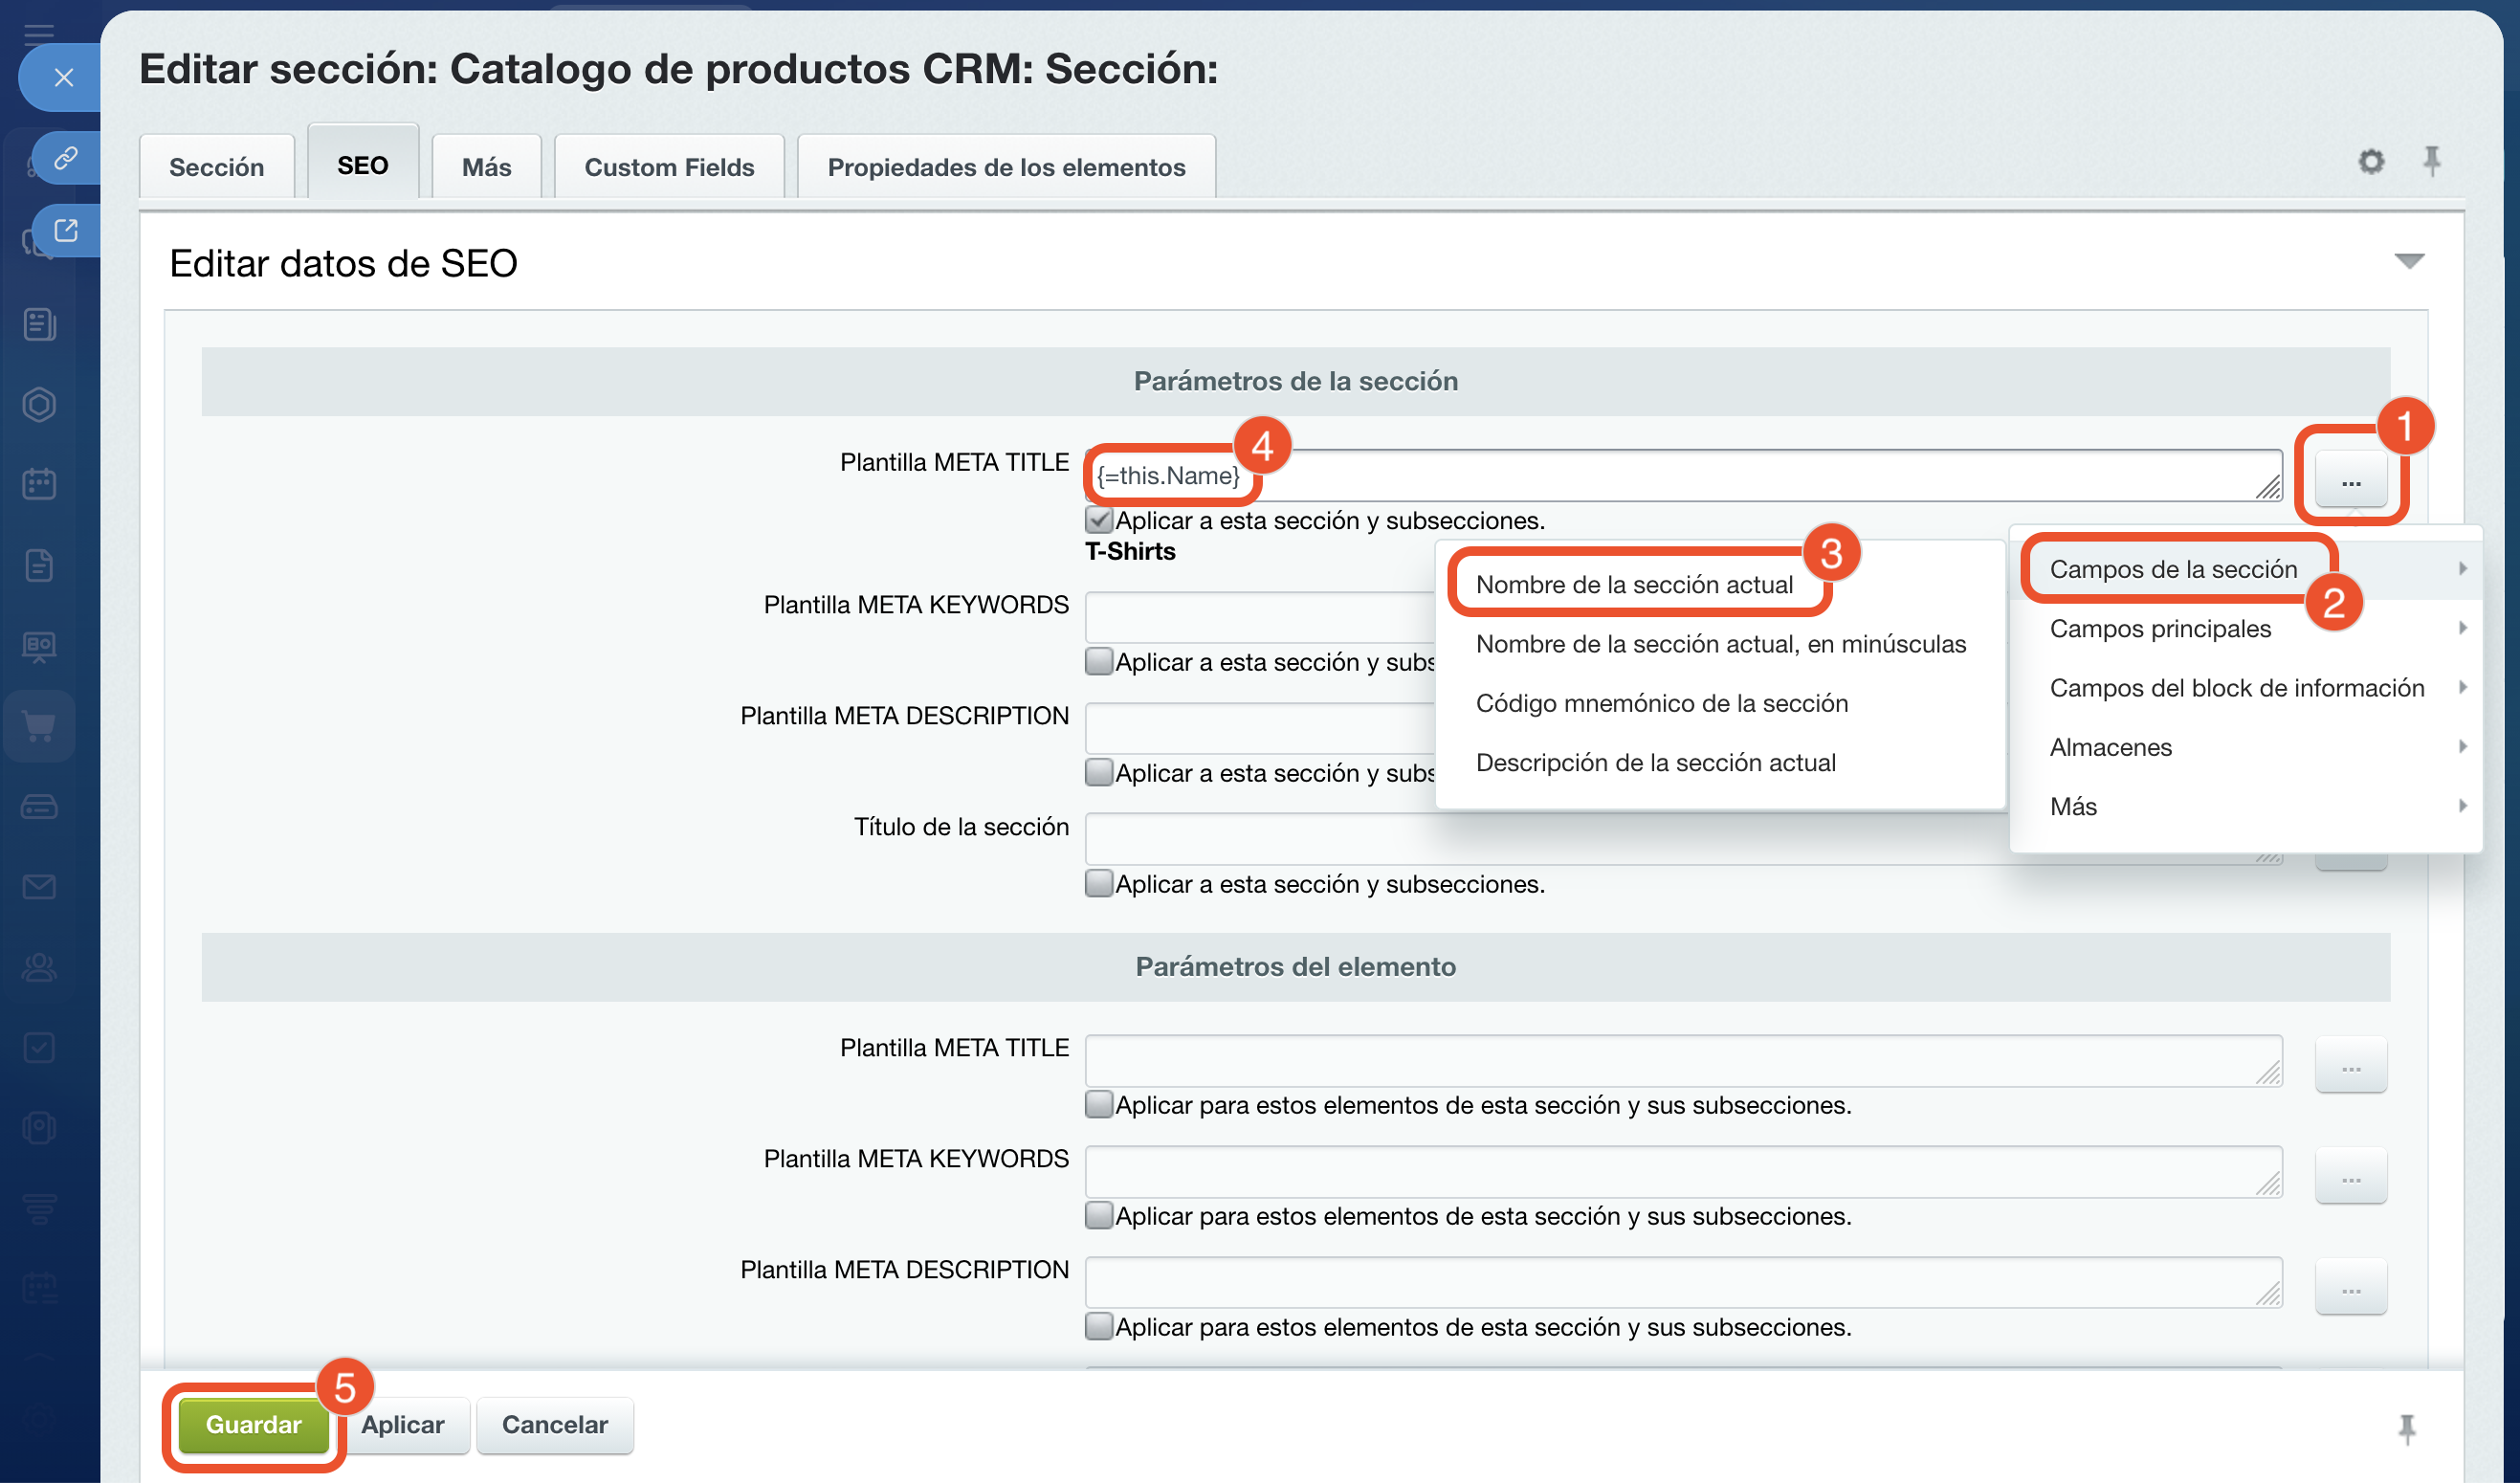Collapse the Editar datos de SEO section

coord(2409,262)
